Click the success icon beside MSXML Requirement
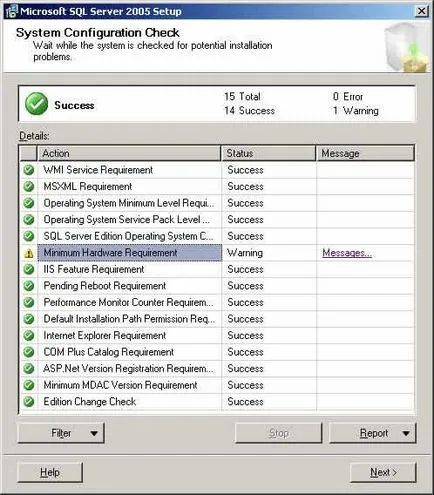434x495 pixels. click(x=29, y=187)
